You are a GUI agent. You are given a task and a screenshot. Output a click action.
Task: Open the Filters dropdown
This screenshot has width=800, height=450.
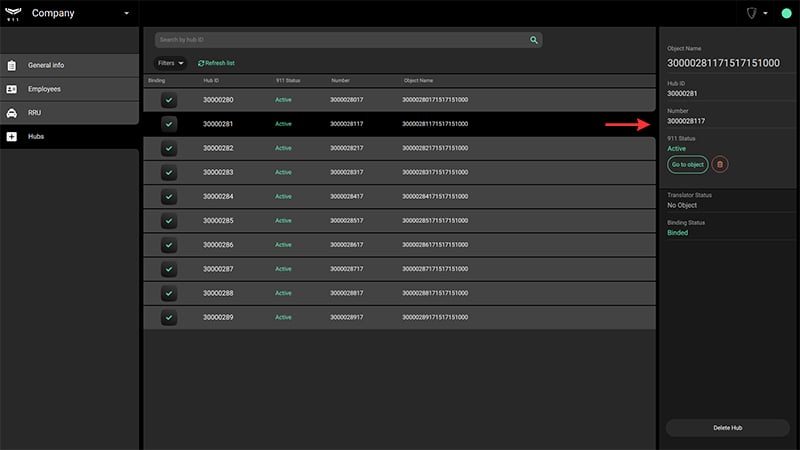point(170,63)
